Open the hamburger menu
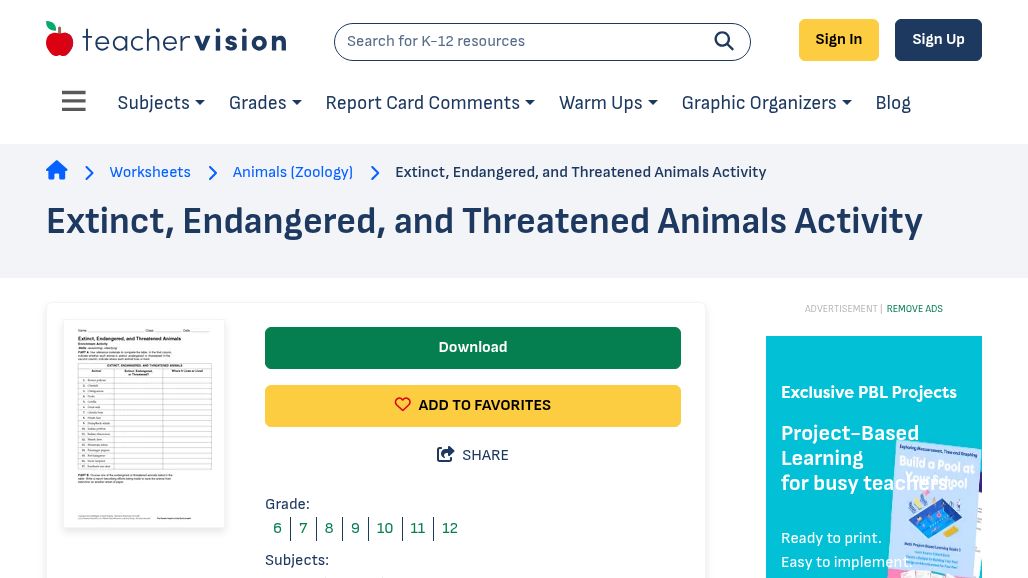This screenshot has height=578, width=1028. pyautogui.click(x=73, y=102)
